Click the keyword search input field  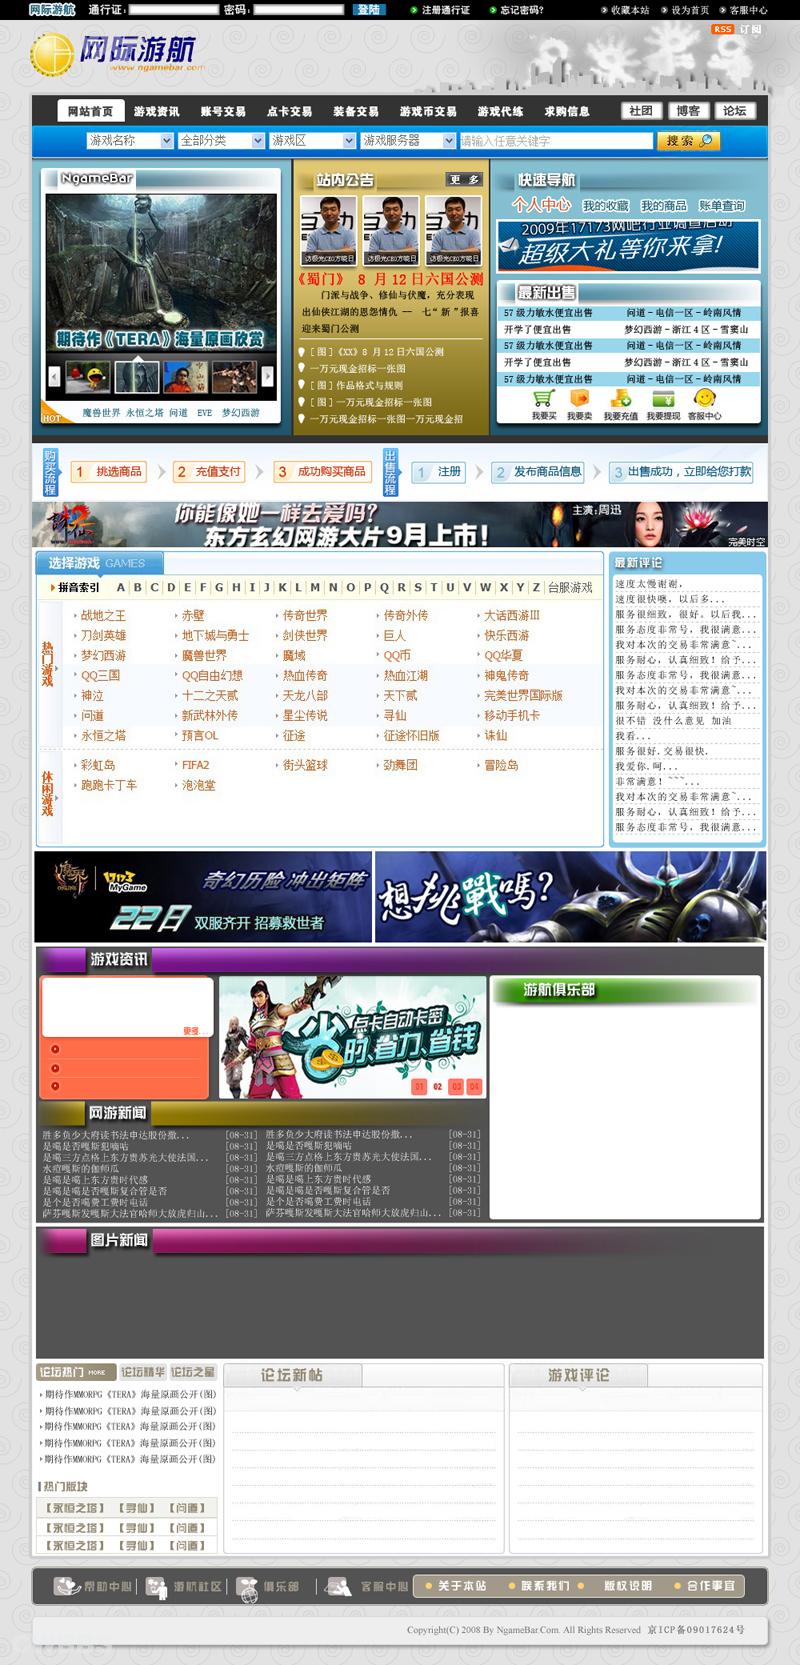pos(555,141)
